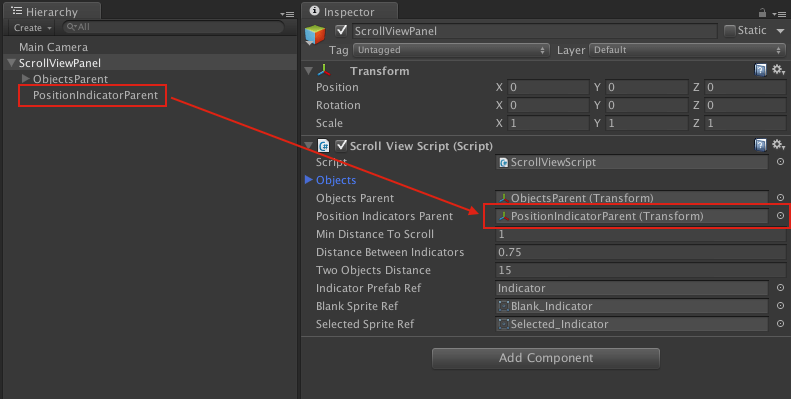Switch to the Inspector tab
This screenshot has height=399, width=791.
tap(350, 11)
